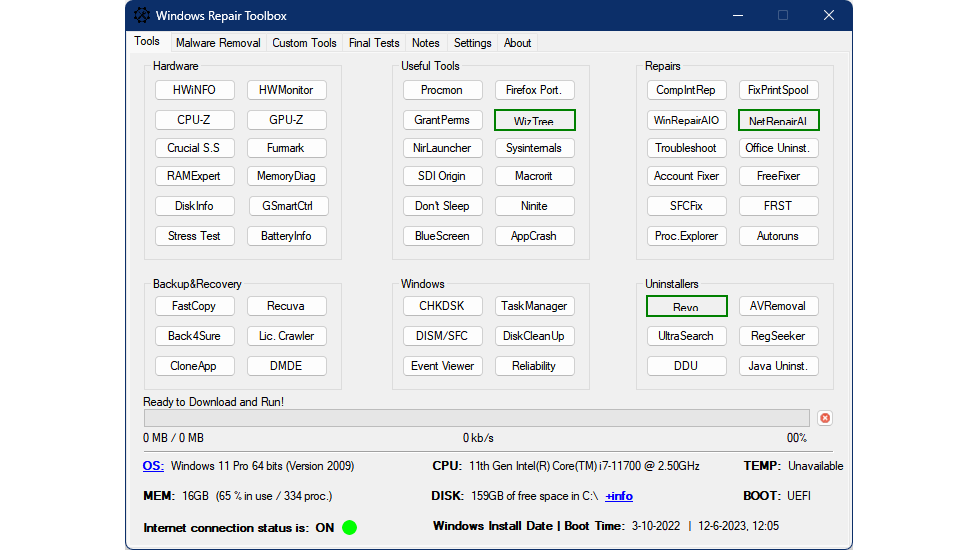
Task: Run GPU-Z
Action: tap(286, 120)
